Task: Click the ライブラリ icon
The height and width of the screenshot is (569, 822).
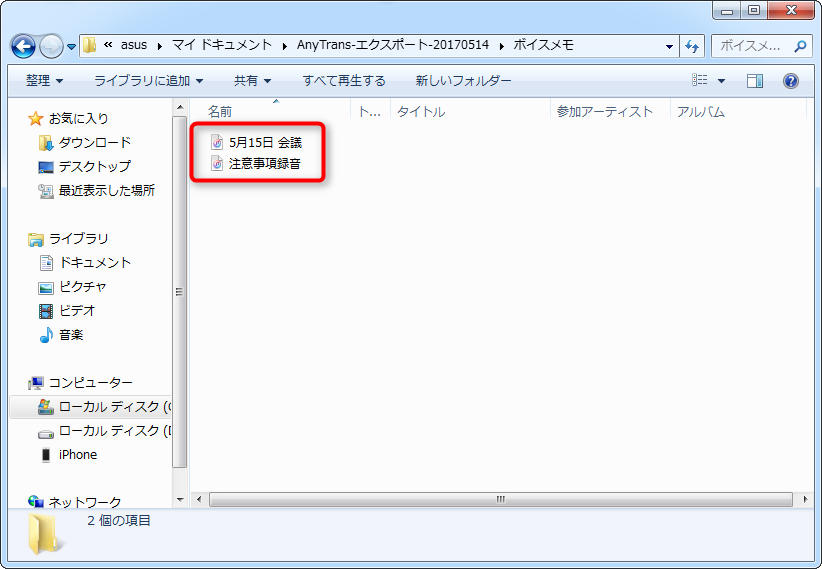Action: [x=35, y=240]
